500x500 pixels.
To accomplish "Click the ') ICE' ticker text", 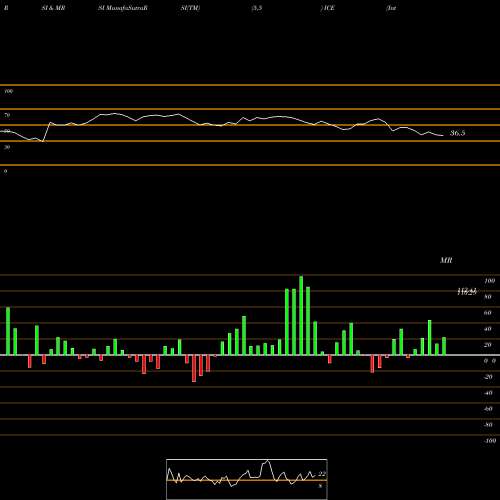I will [328, 8].
